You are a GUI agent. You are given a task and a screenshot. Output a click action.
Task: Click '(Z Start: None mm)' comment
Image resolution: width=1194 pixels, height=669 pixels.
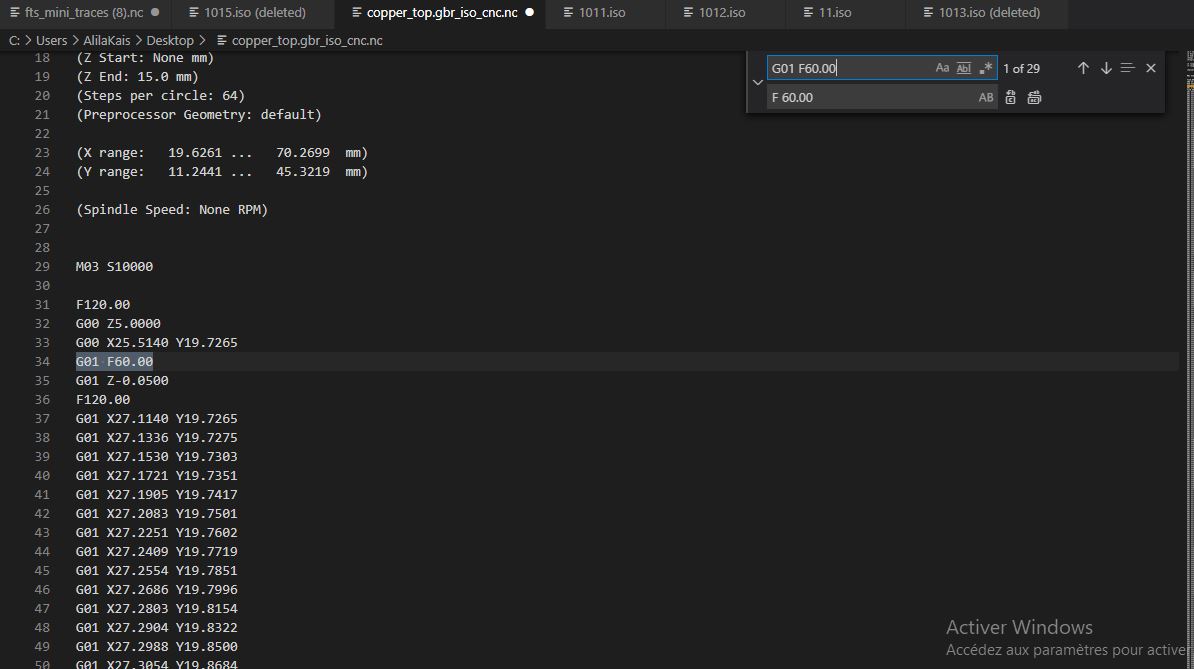pos(145,57)
